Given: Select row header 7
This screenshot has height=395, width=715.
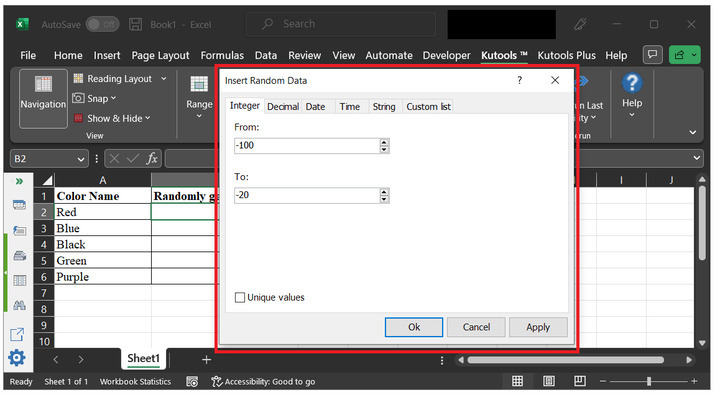Looking at the screenshot, I should 44,293.
